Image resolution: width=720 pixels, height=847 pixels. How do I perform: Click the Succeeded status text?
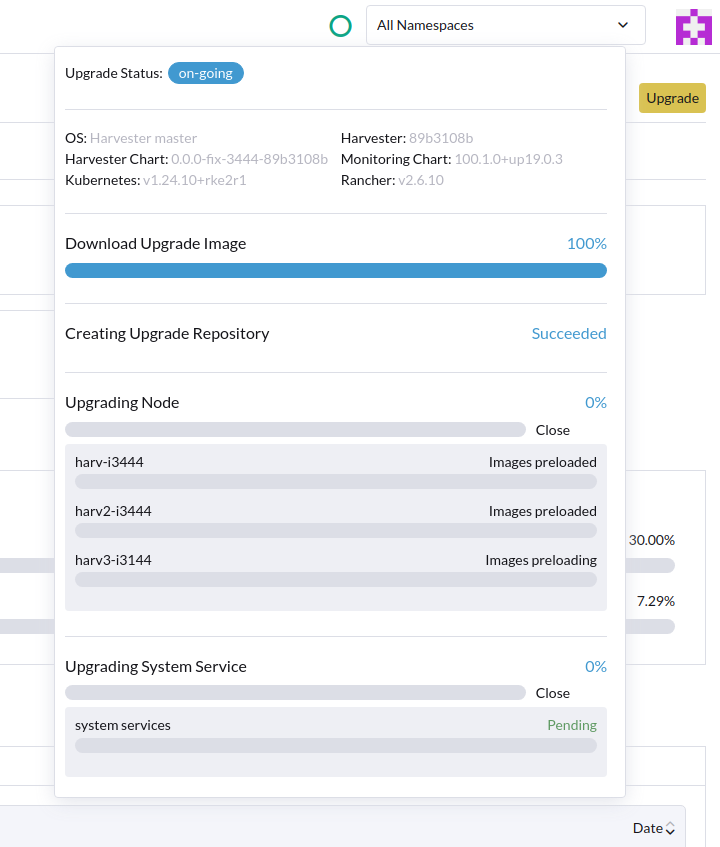(x=569, y=333)
